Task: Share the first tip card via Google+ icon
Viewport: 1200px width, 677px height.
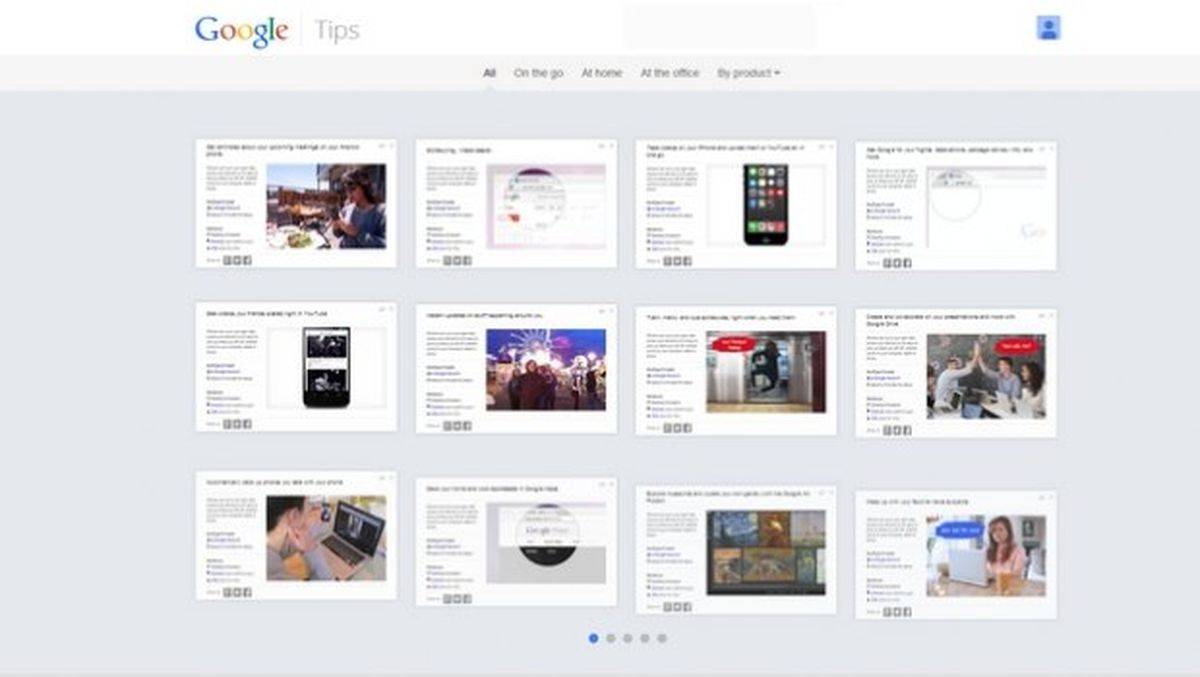Action: click(227, 259)
